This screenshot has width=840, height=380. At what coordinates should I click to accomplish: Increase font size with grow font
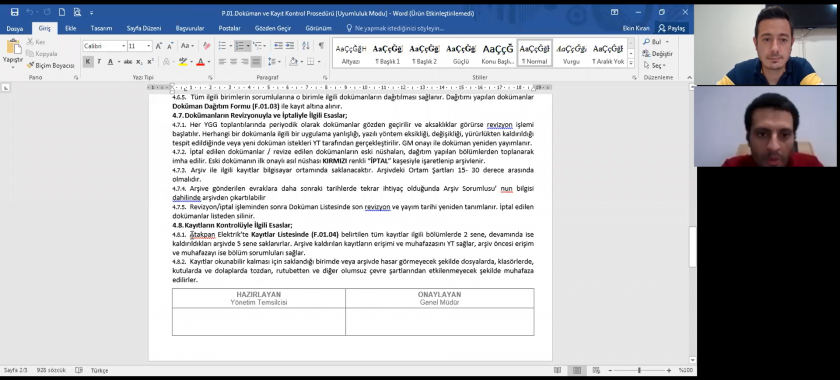159,46
